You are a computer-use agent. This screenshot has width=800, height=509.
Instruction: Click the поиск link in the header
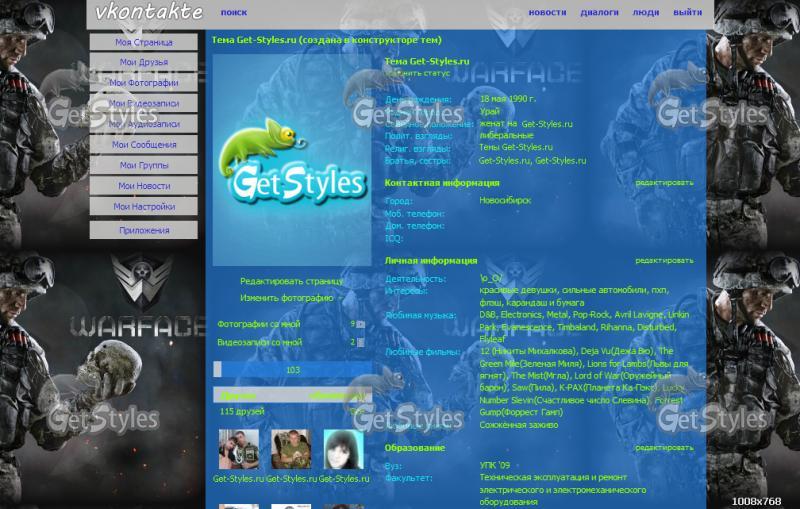233,13
